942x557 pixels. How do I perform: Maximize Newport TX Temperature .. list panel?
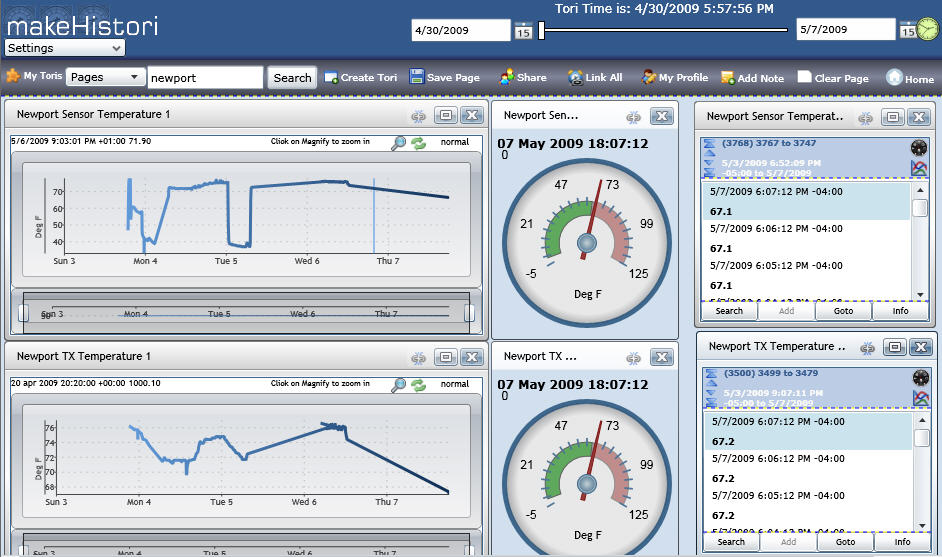(895, 347)
